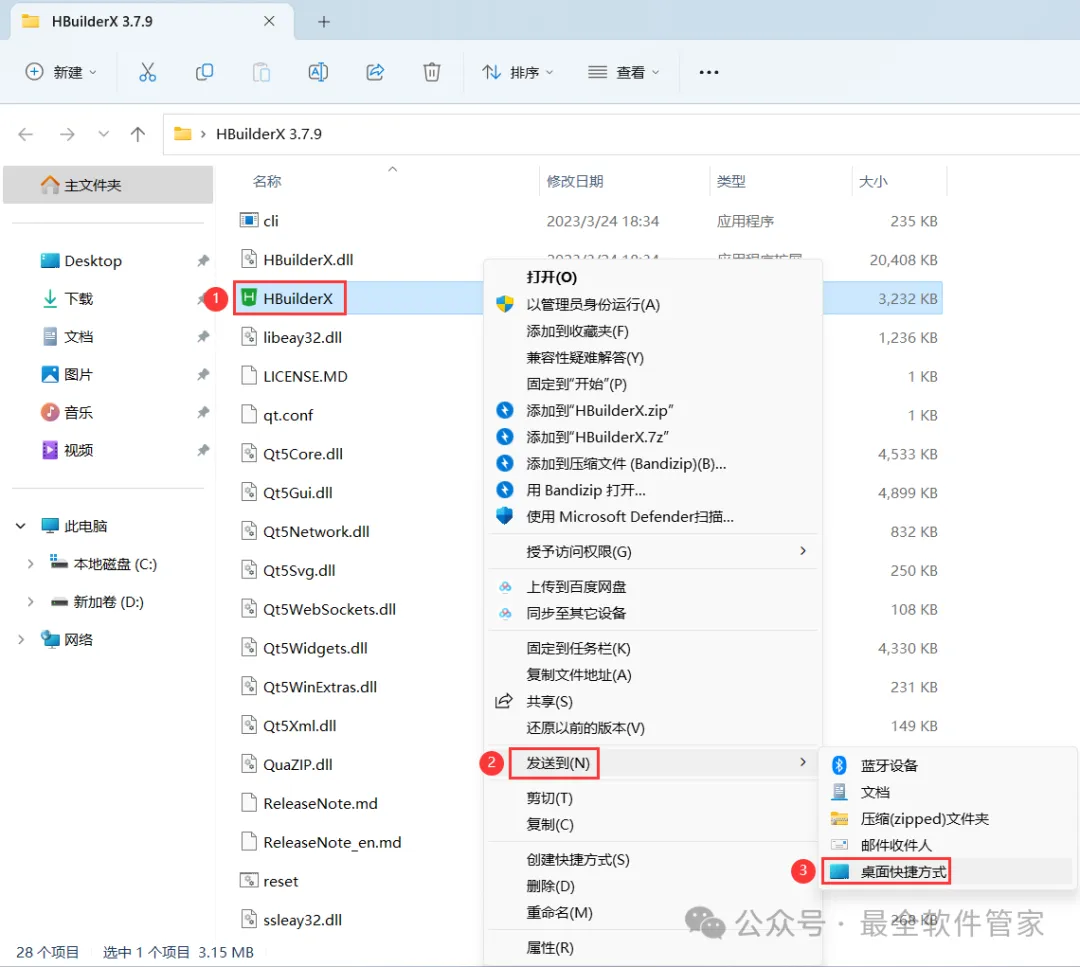Expand 授予访问权限(G) submenu
This screenshot has height=967, width=1080.
[653, 552]
